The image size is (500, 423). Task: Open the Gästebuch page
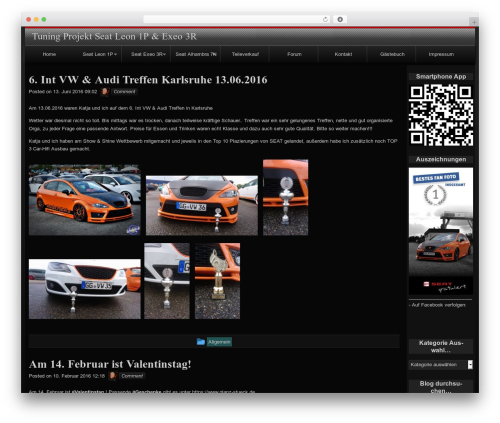click(392, 54)
